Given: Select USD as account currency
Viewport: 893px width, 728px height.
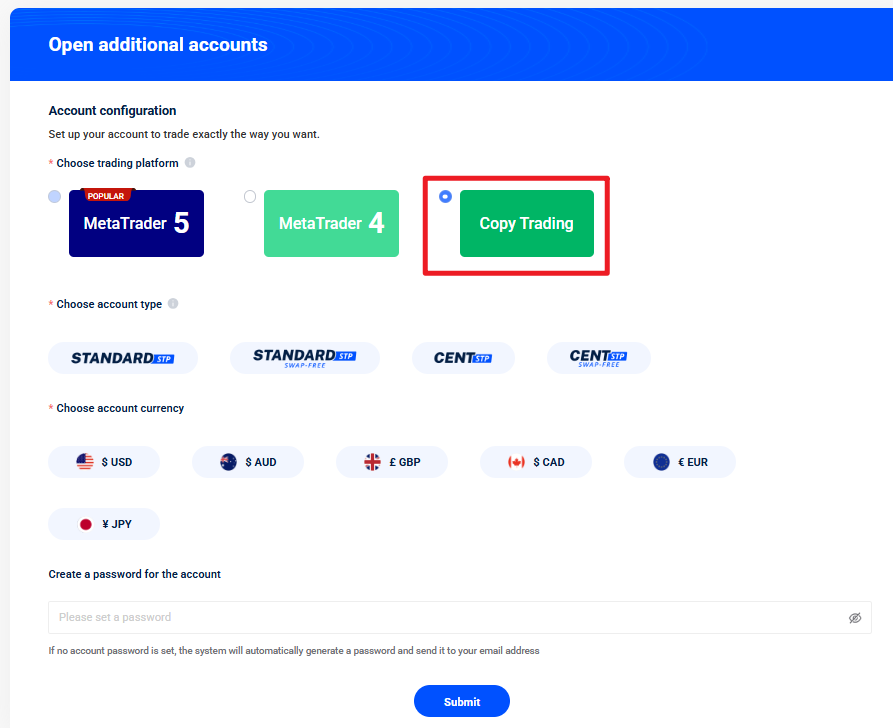Looking at the screenshot, I should point(104,462).
